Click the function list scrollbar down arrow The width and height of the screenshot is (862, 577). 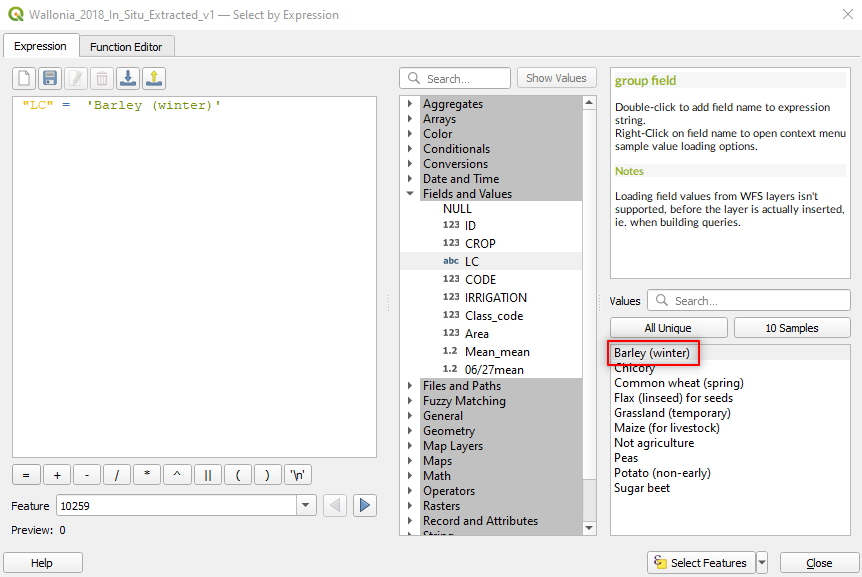coord(589,528)
